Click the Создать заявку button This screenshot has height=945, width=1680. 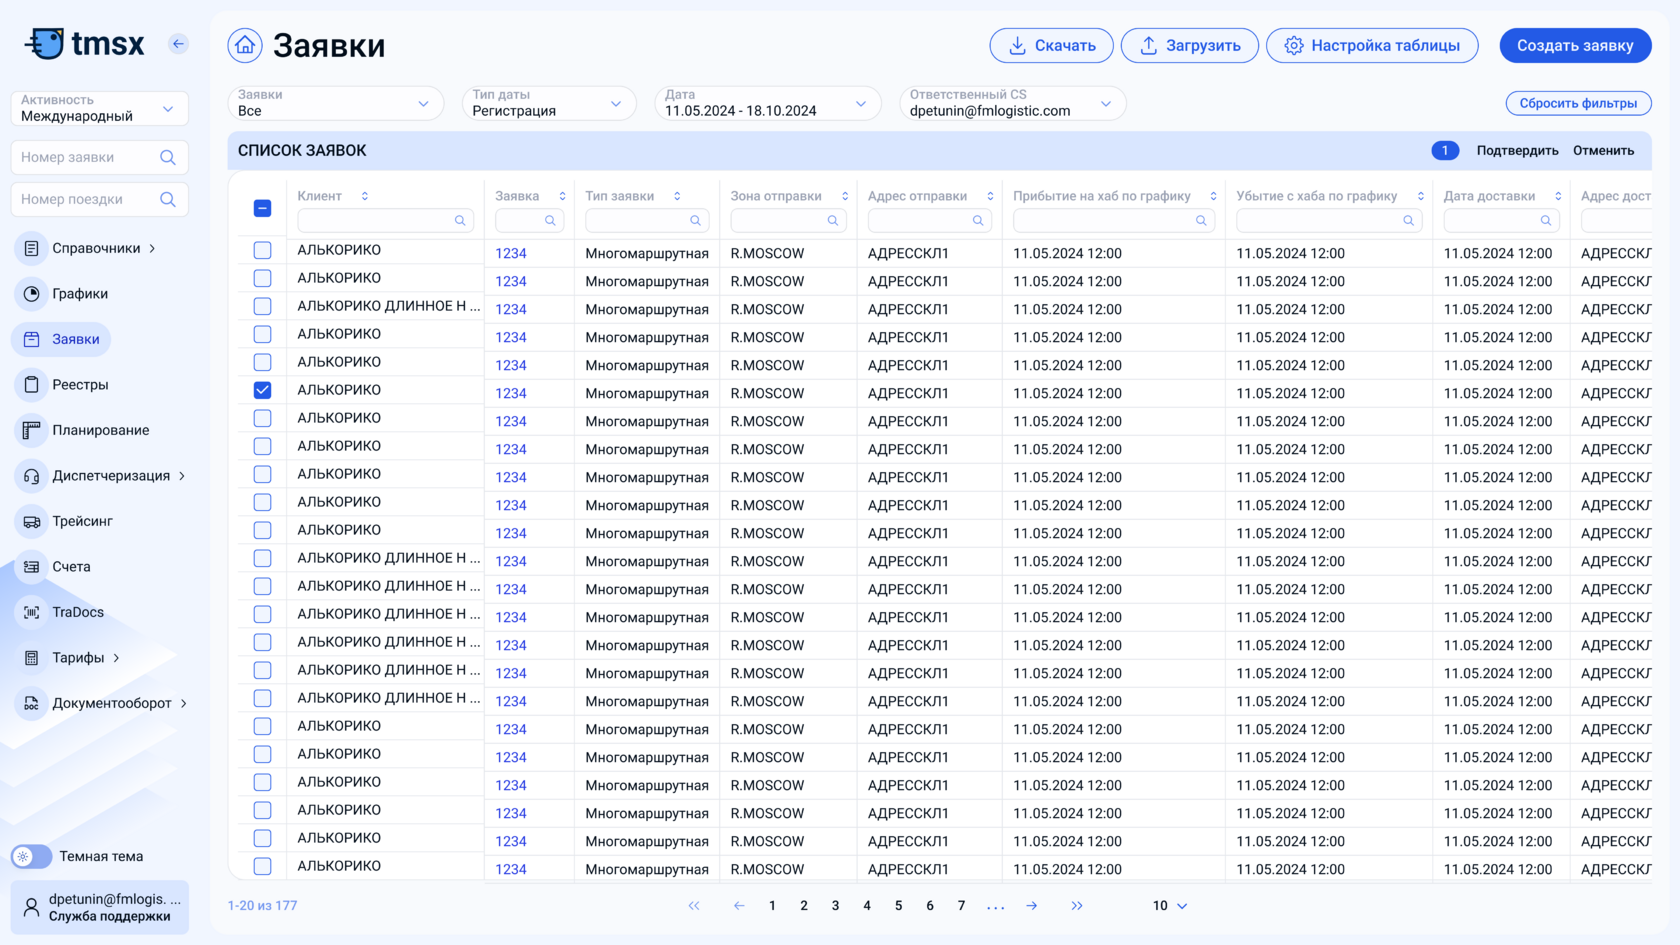coord(1574,45)
